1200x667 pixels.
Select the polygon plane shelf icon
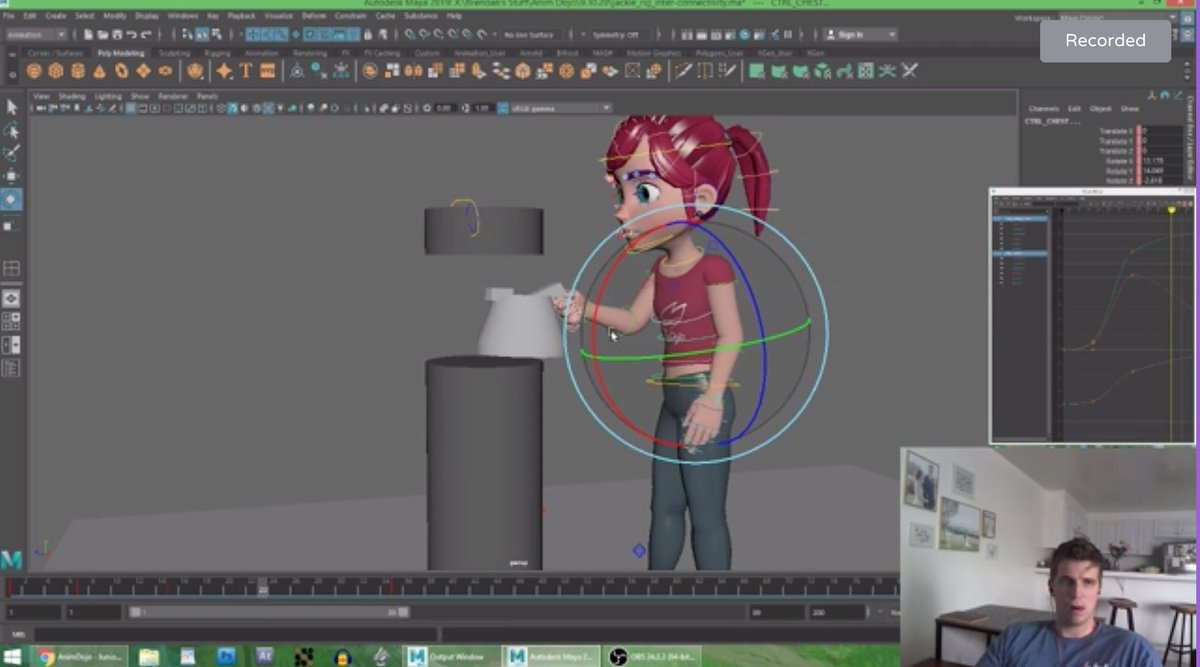point(144,71)
